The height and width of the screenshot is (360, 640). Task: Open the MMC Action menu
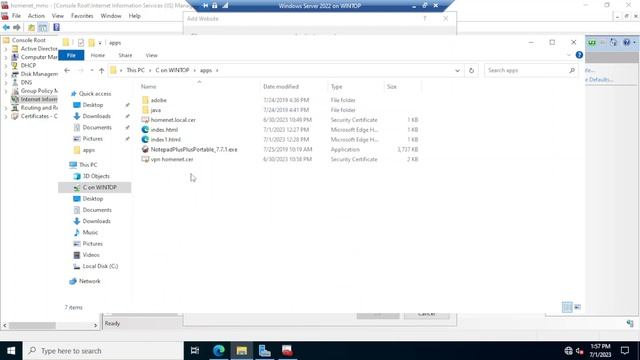click(36, 16)
